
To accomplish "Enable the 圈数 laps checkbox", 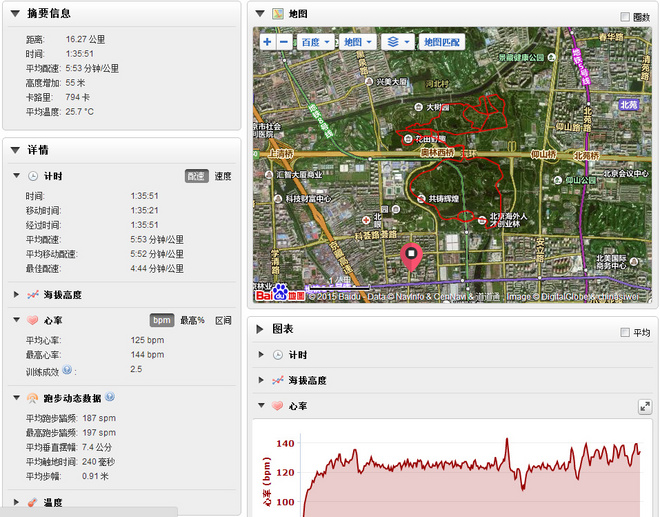I will pyautogui.click(x=626, y=17).
